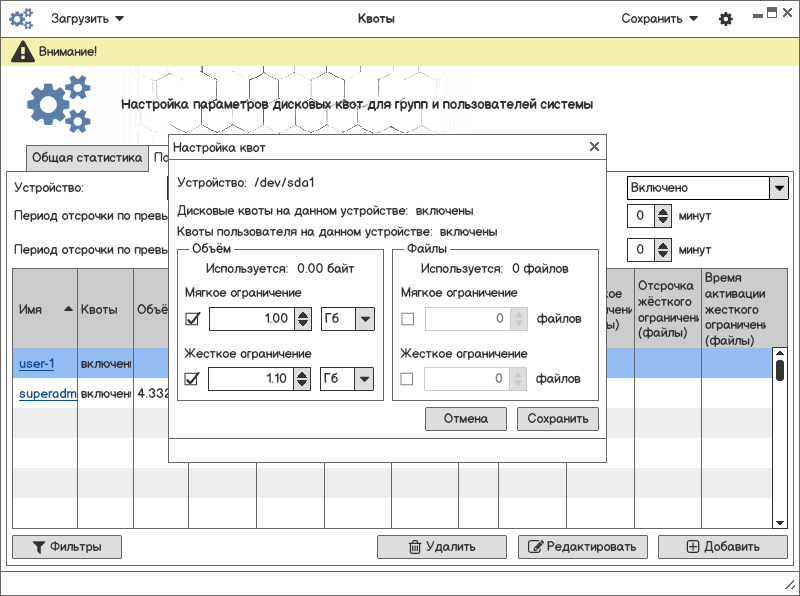Adjust stepper arrows of 1.10 value
Viewport: 800px width, 596px height.
(x=302, y=379)
